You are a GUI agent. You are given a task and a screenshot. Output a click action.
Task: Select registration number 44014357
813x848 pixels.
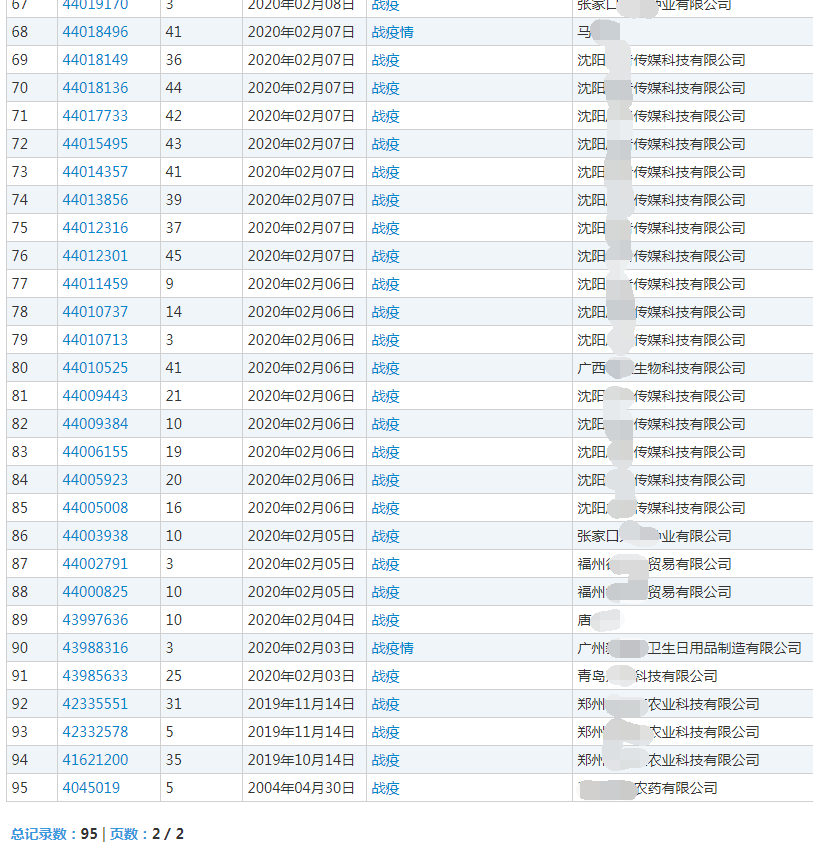(x=95, y=172)
